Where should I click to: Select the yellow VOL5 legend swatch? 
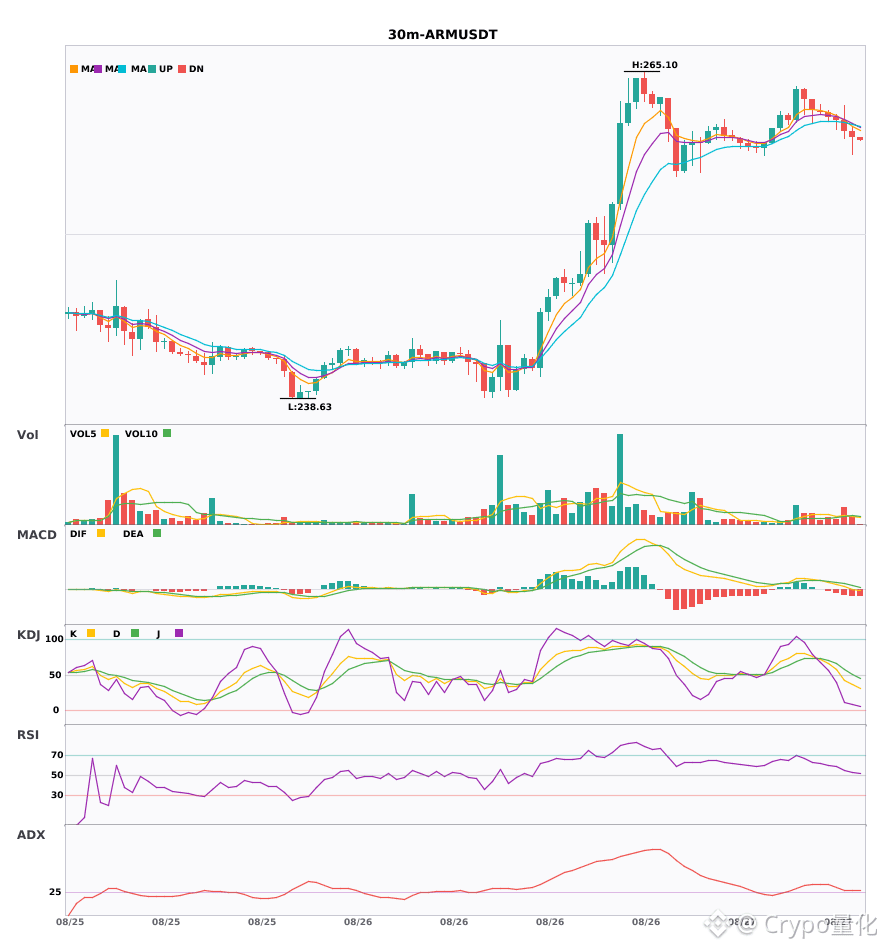(x=105, y=433)
